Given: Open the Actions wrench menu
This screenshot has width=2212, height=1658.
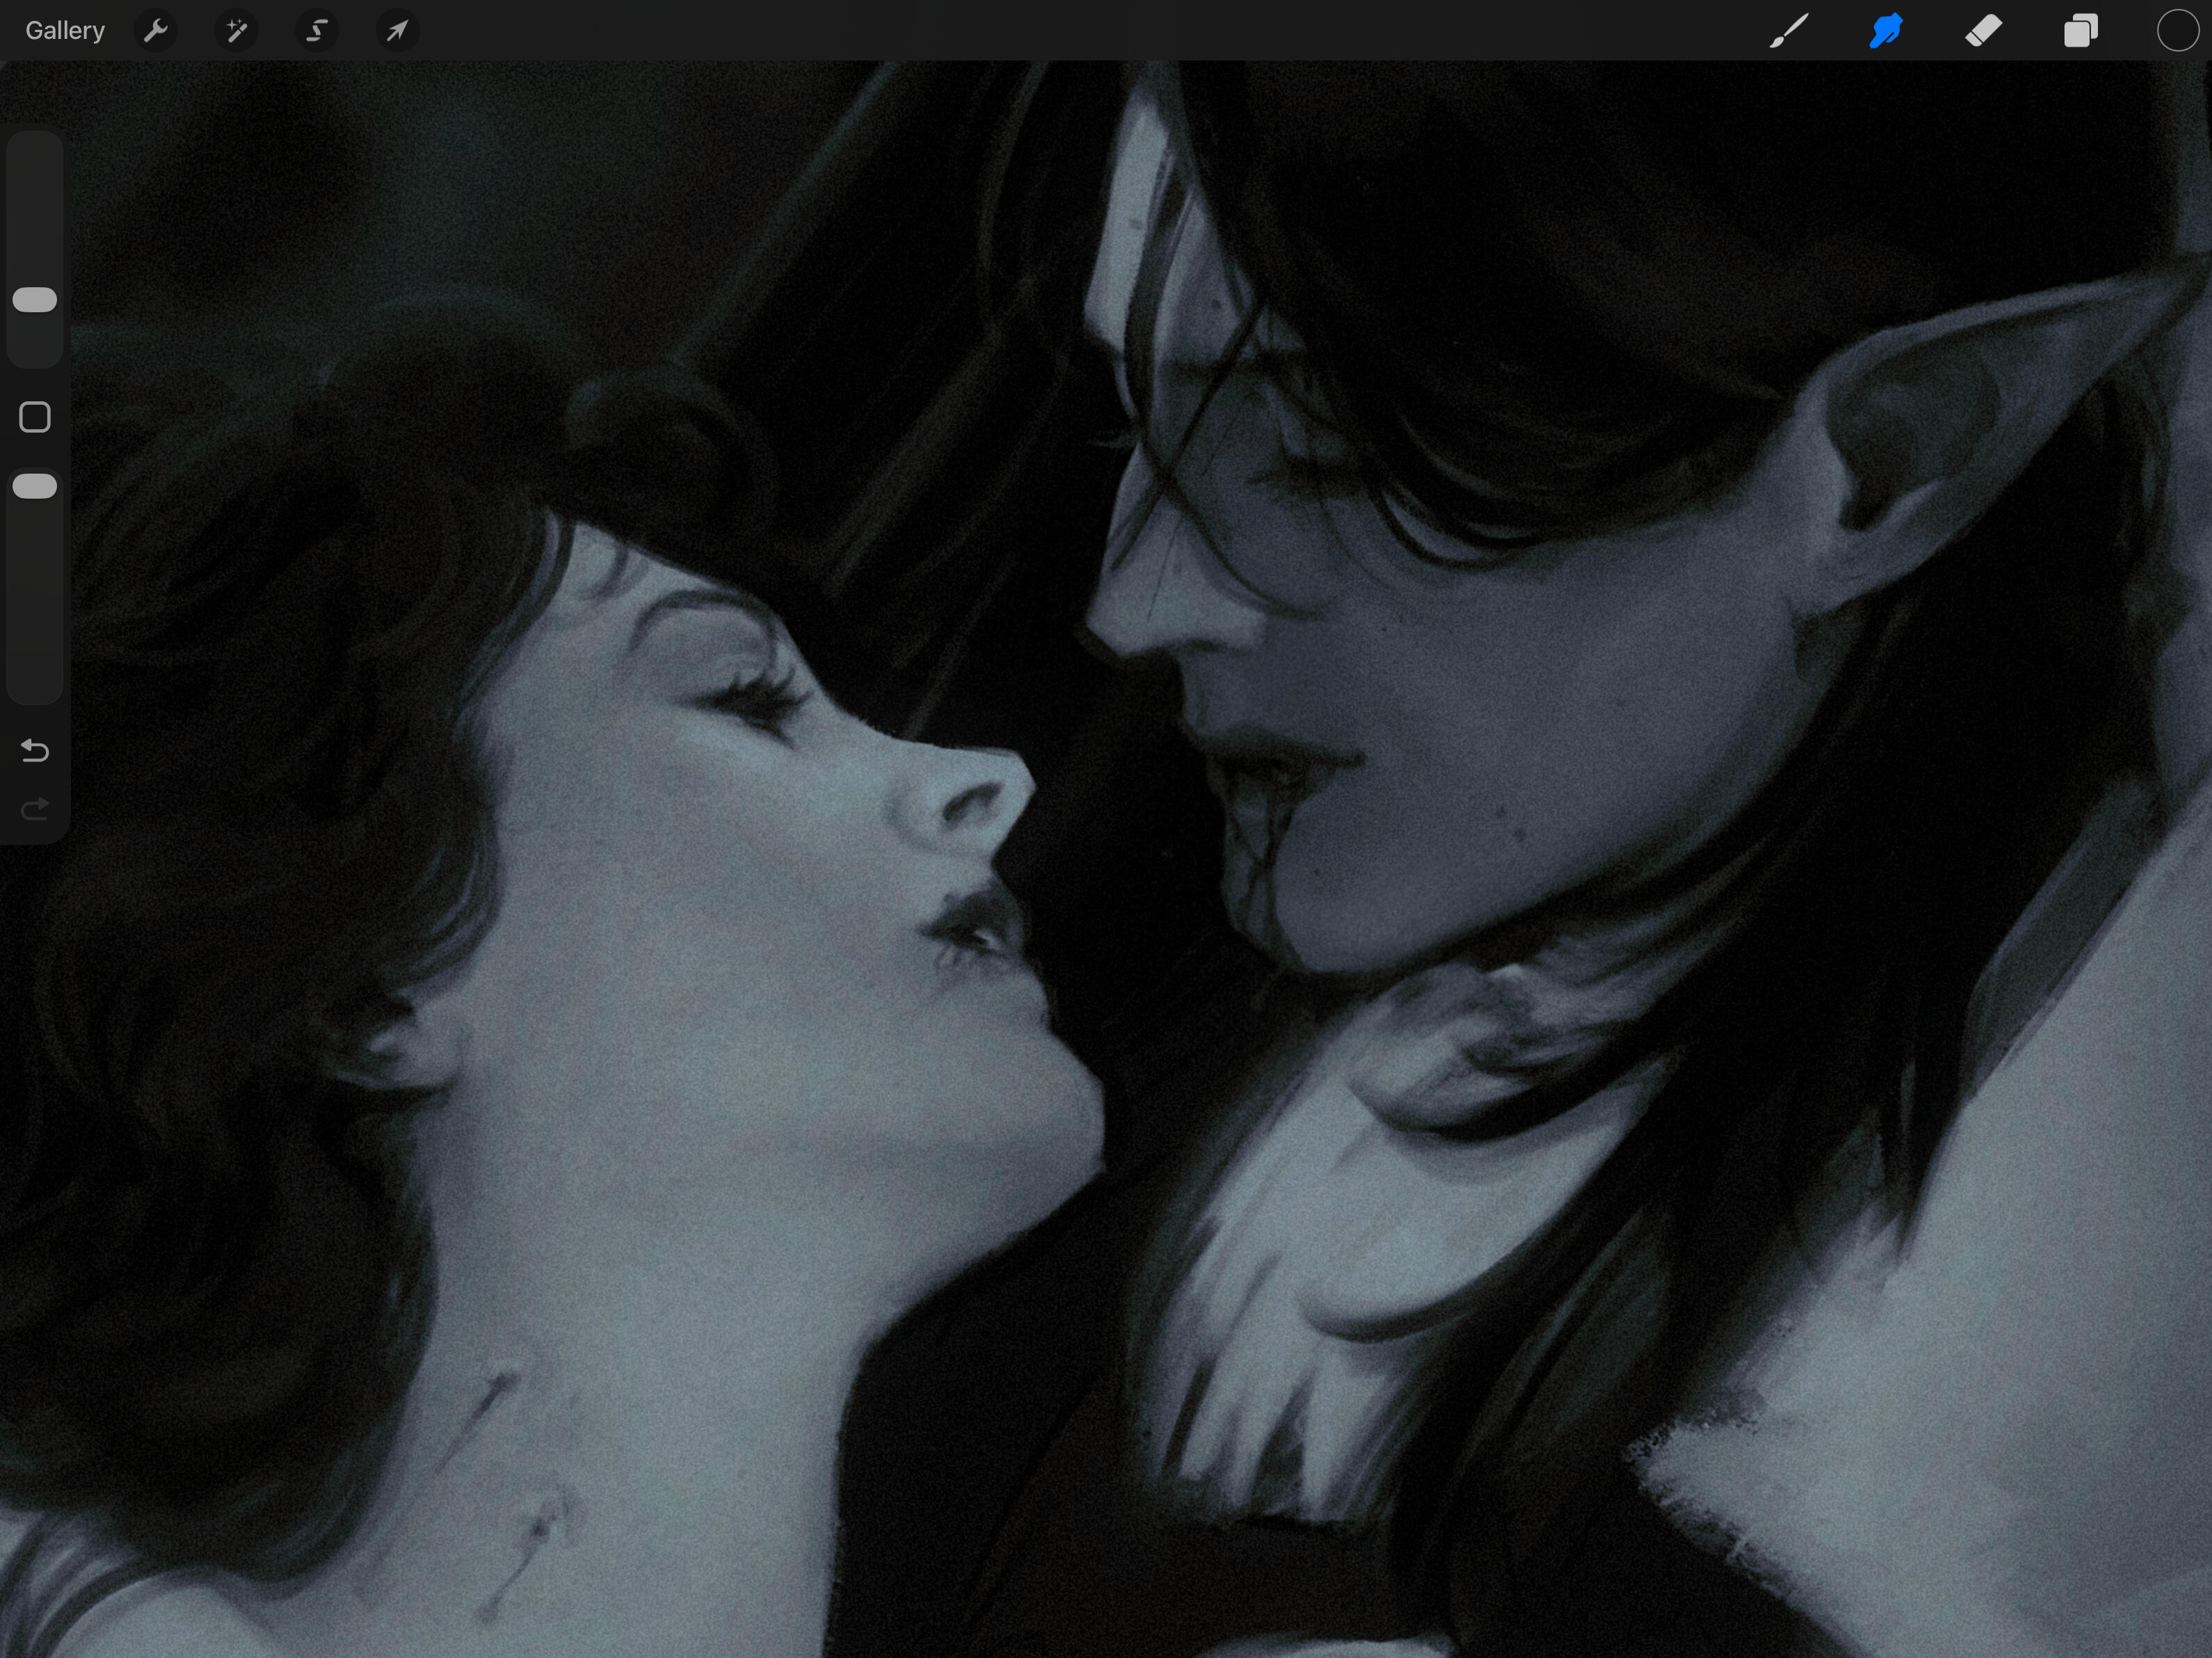Looking at the screenshot, I should pyautogui.click(x=155, y=31).
